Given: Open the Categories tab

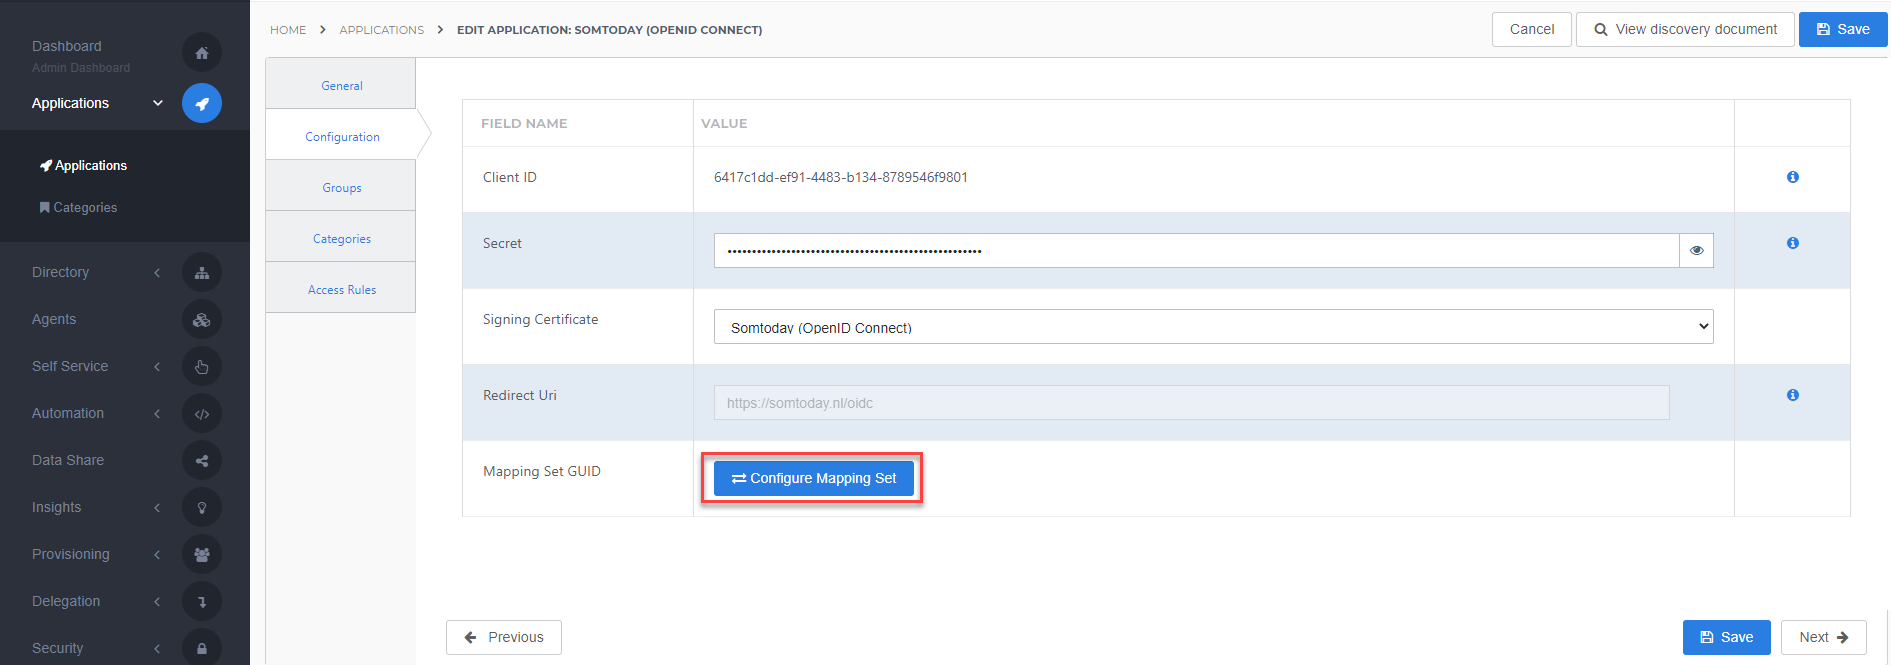Looking at the screenshot, I should [341, 237].
